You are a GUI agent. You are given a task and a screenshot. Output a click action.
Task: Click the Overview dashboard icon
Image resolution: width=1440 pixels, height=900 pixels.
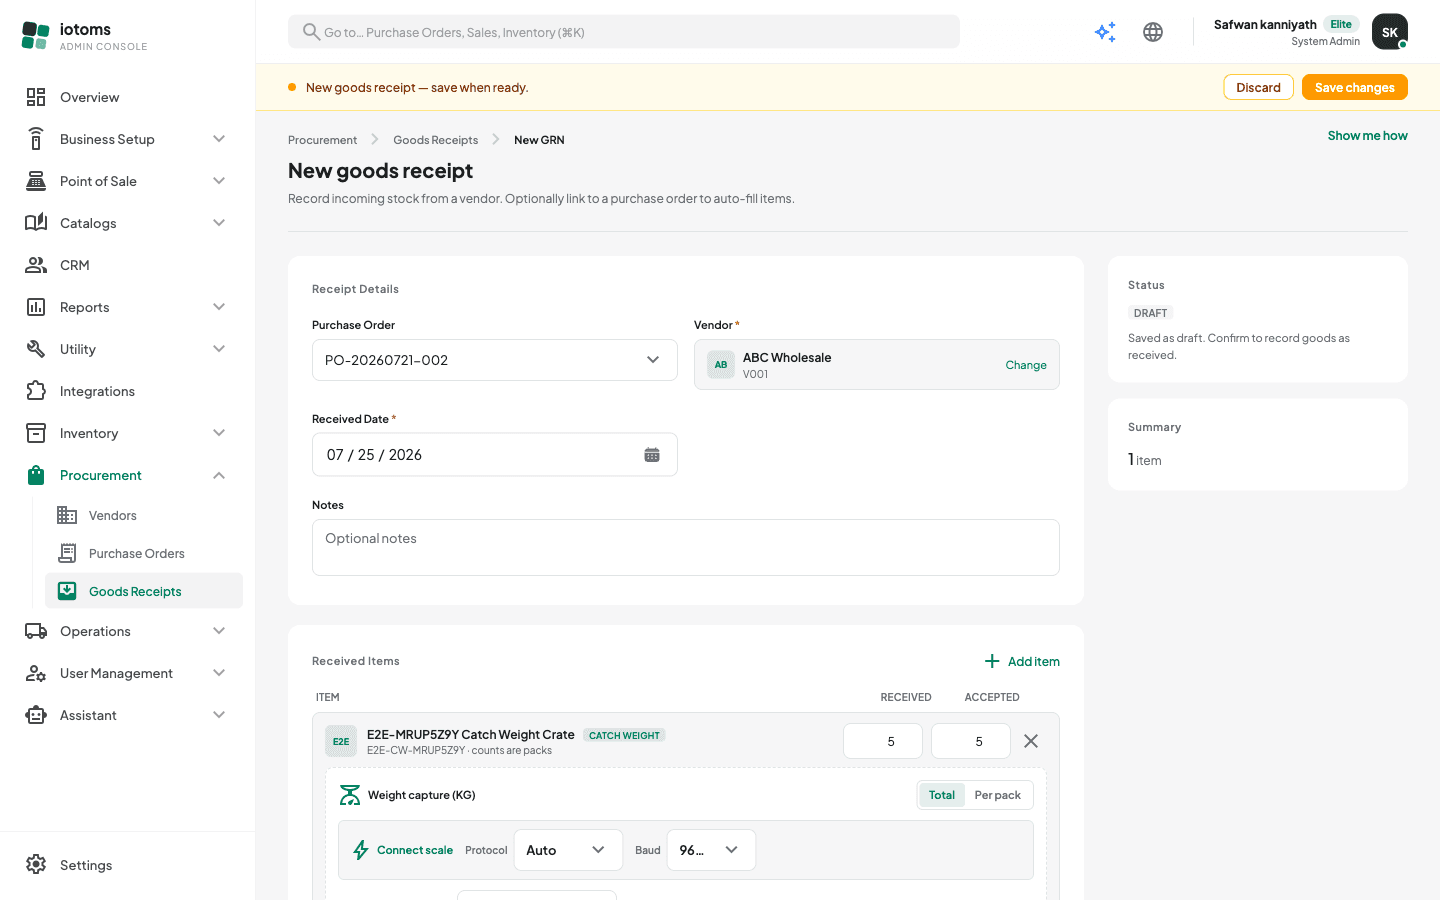coord(36,97)
